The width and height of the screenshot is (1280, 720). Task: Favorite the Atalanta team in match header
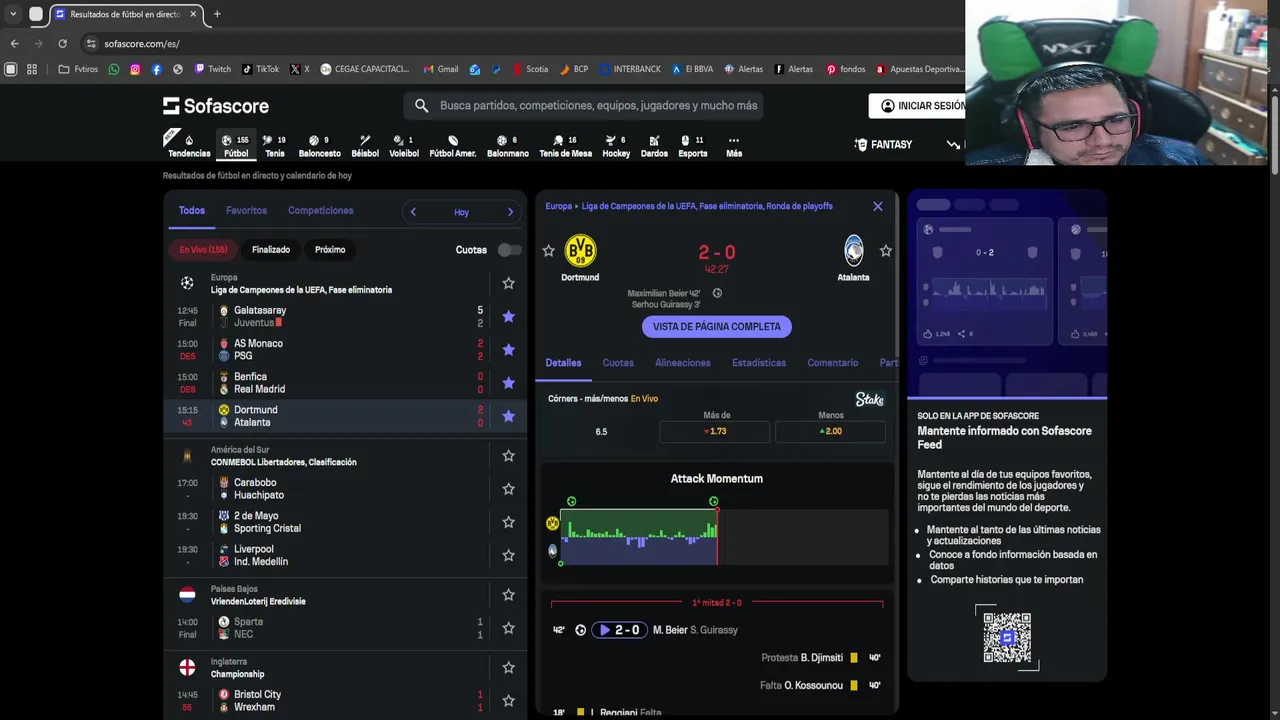coord(885,251)
